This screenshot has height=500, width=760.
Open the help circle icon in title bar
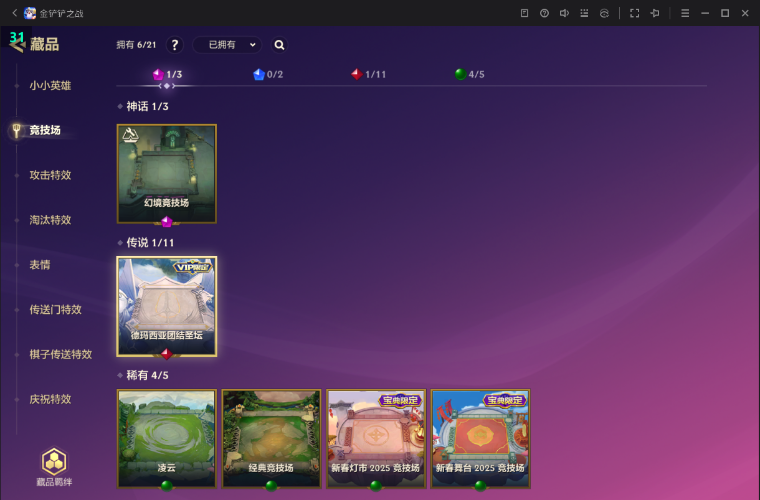544,13
